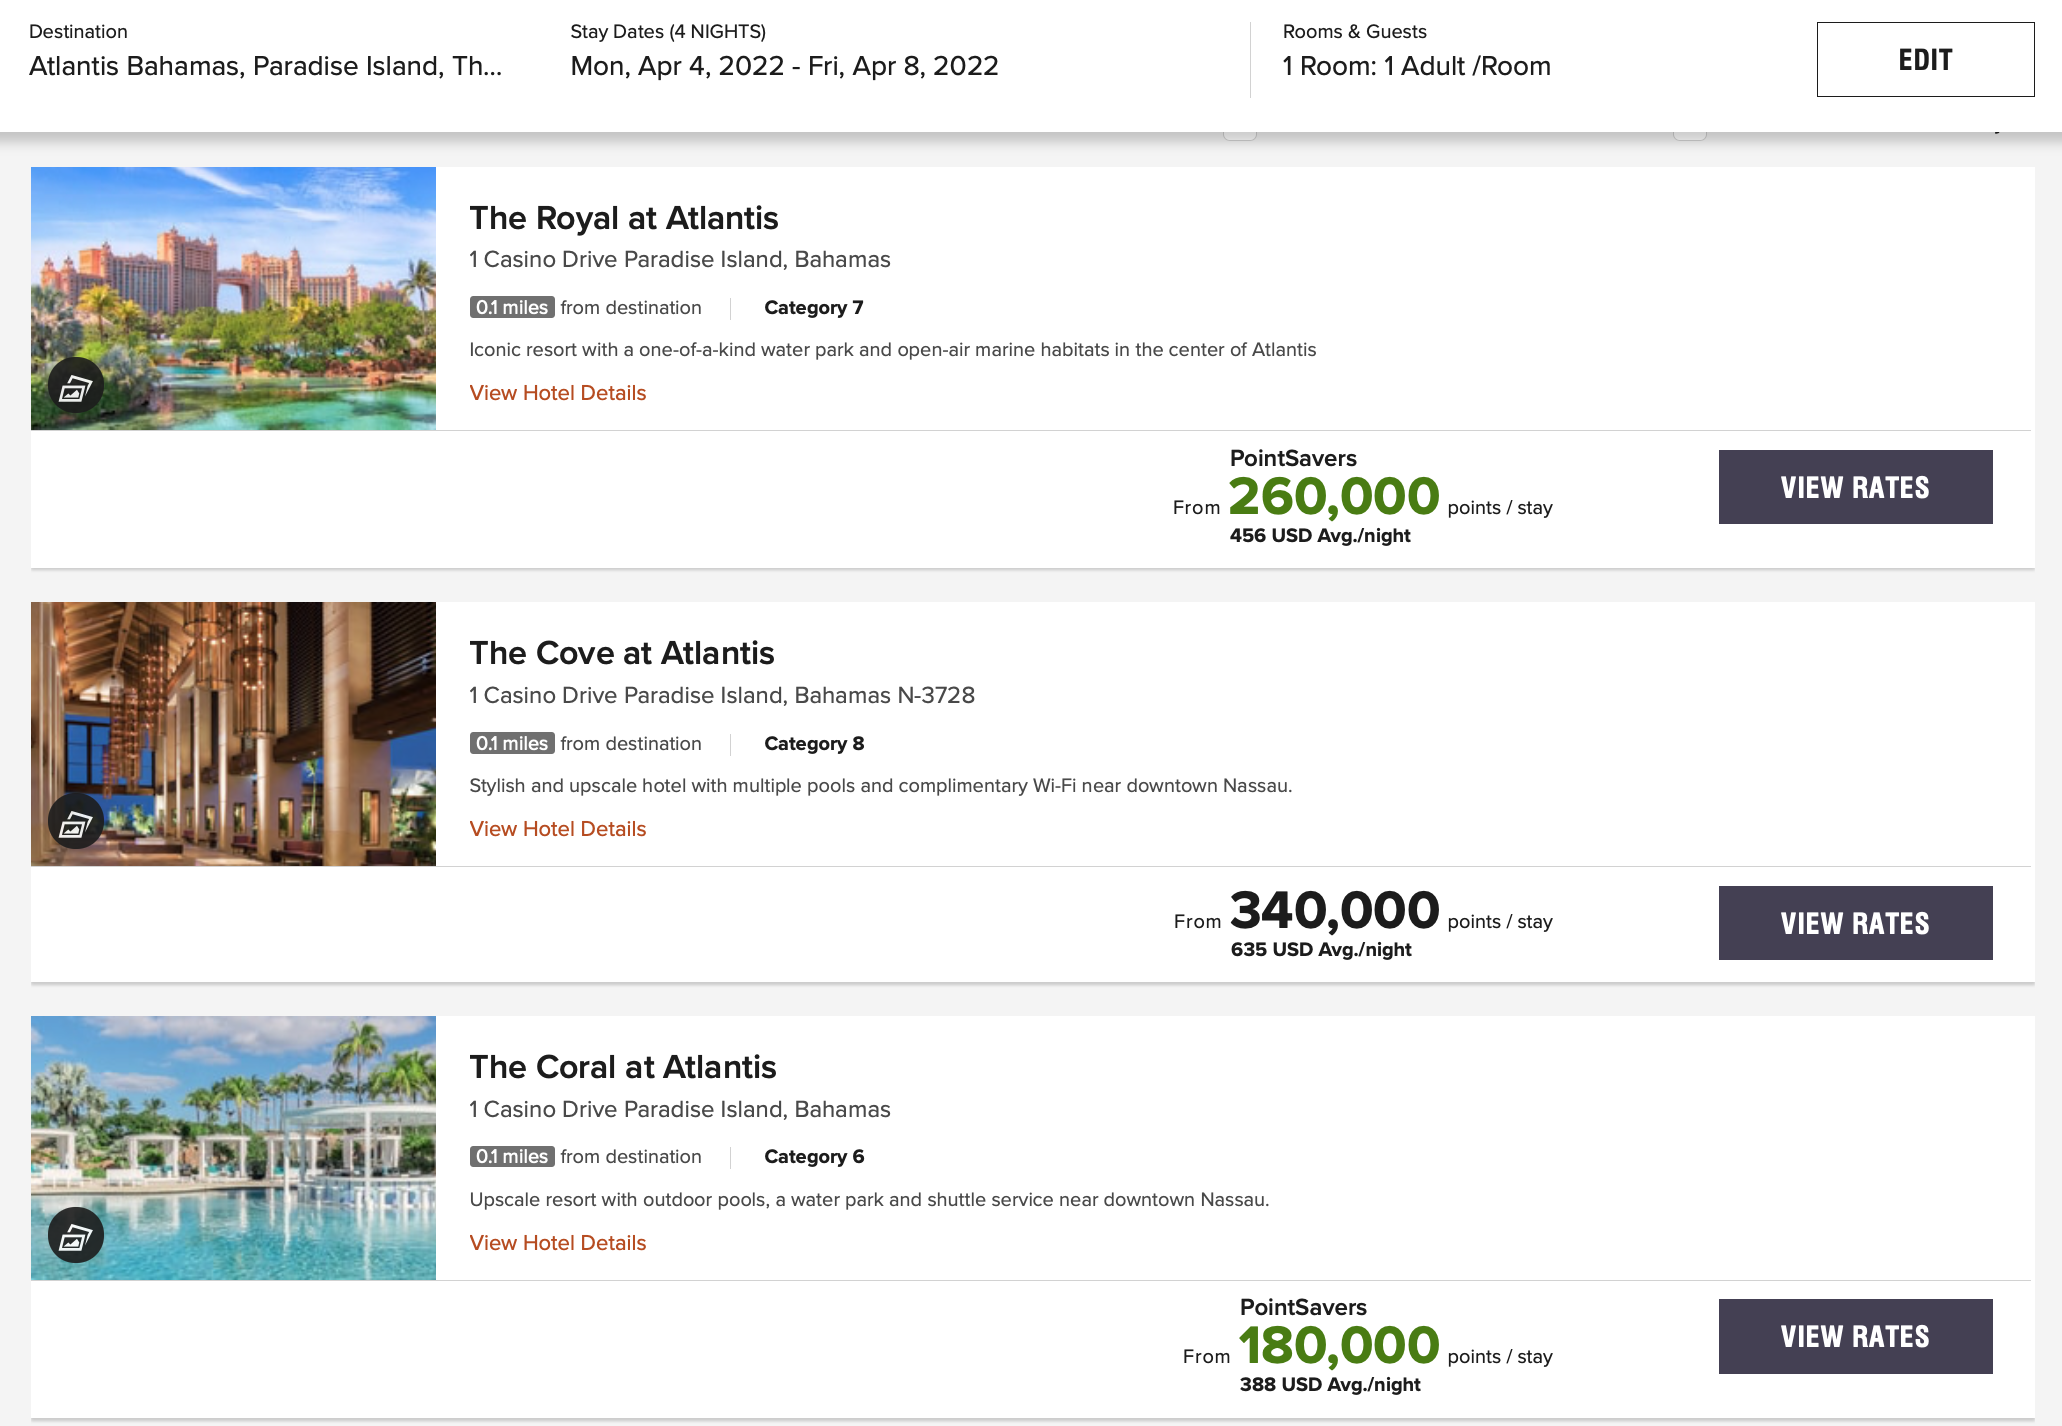
Task: Click The Royal at Atlantis hotel title
Action: [x=624, y=218]
